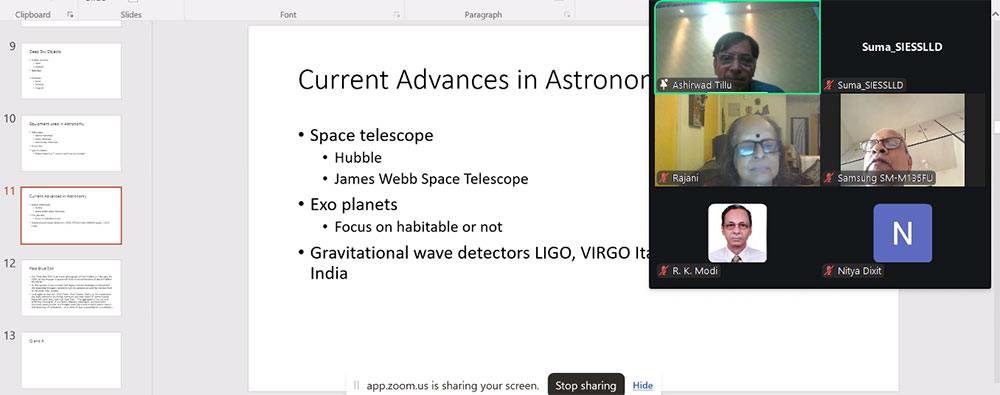Click muted microphone icon beside R. K. Modi
The image size is (1000, 395).
664,271
